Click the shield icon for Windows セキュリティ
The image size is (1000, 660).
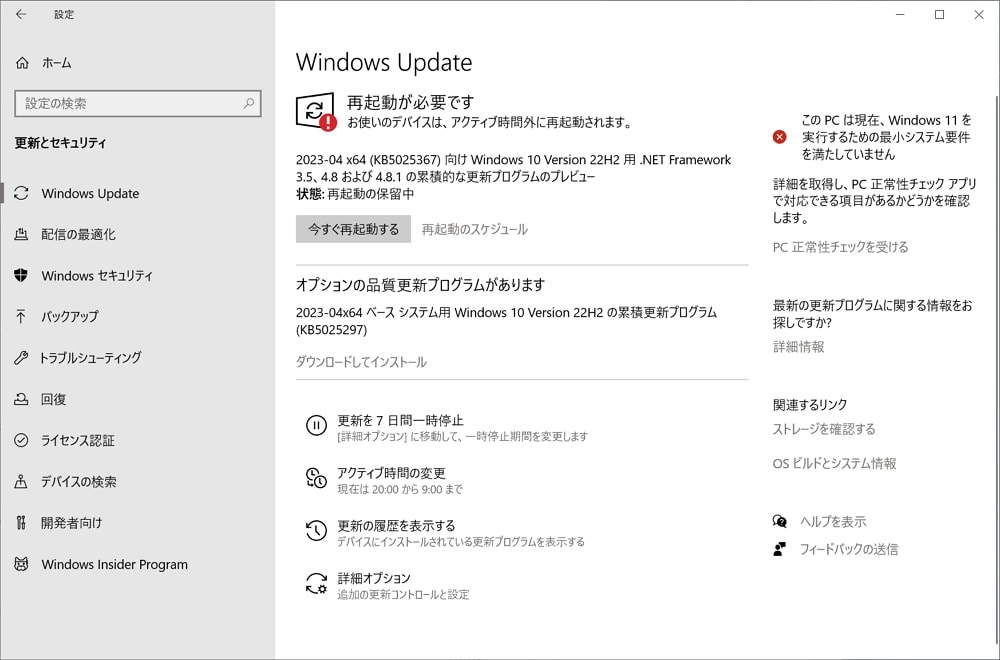click(21, 275)
